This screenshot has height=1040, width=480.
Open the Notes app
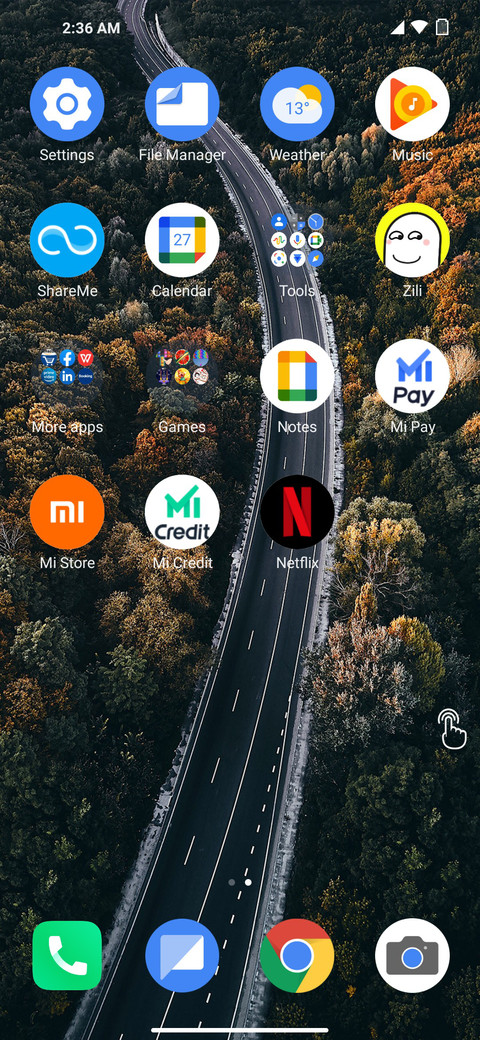[x=297, y=376]
